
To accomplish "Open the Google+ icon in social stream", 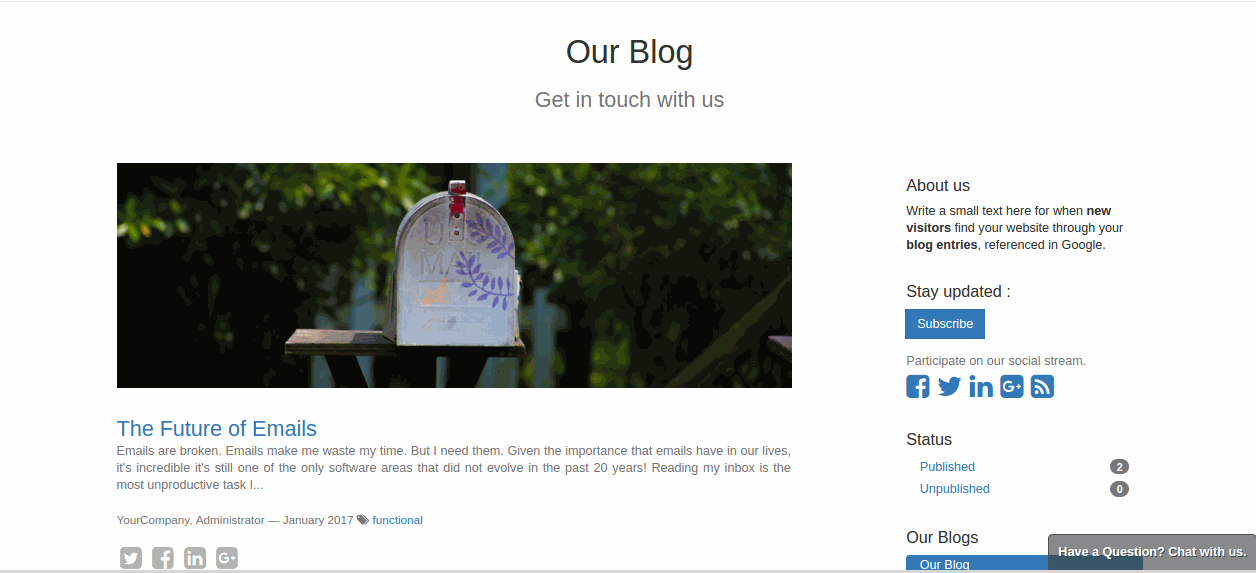I will click(x=1012, y=387).
